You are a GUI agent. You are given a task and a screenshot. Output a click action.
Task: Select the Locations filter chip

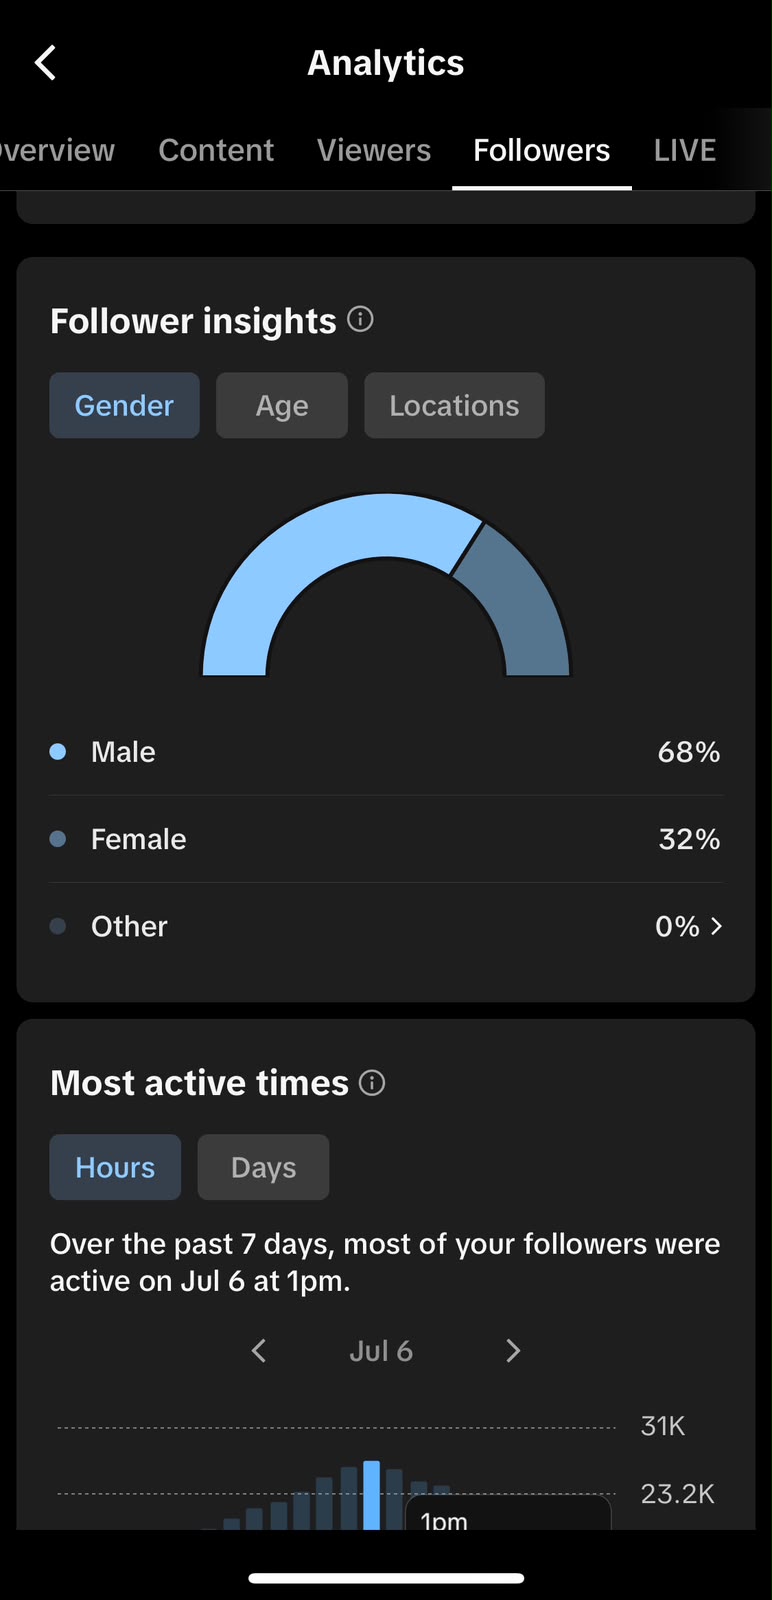(x=454, y=405)
